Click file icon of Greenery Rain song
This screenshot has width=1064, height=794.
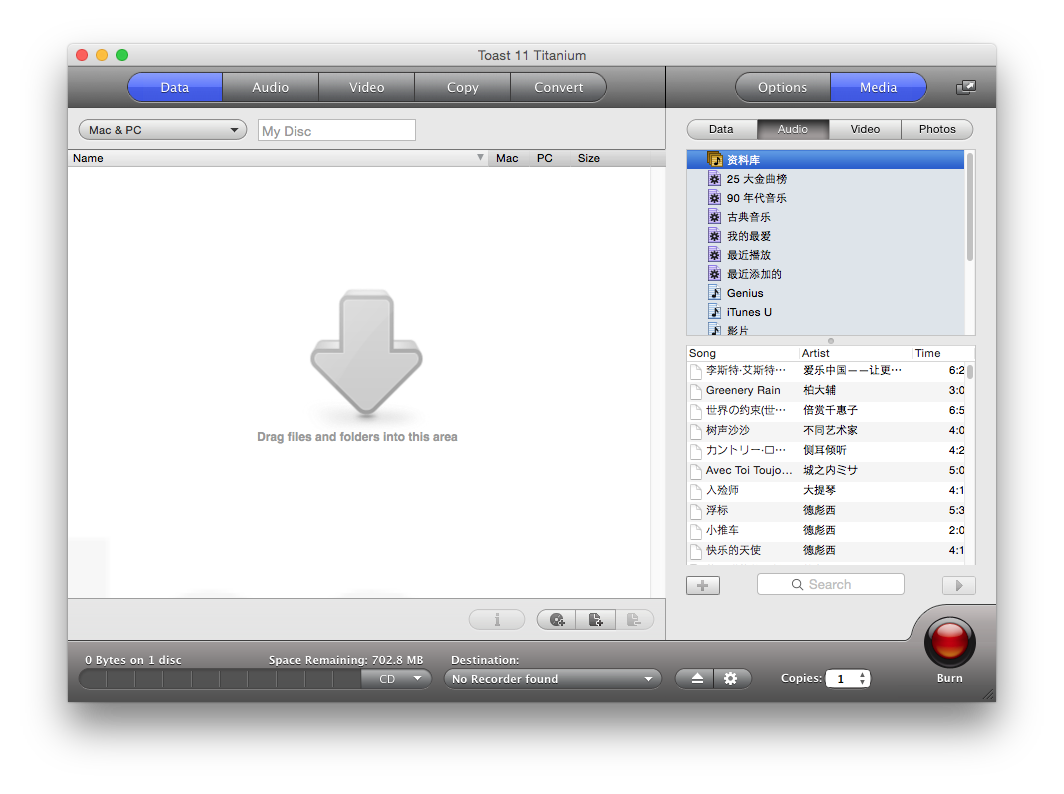(x=696, y=392)
